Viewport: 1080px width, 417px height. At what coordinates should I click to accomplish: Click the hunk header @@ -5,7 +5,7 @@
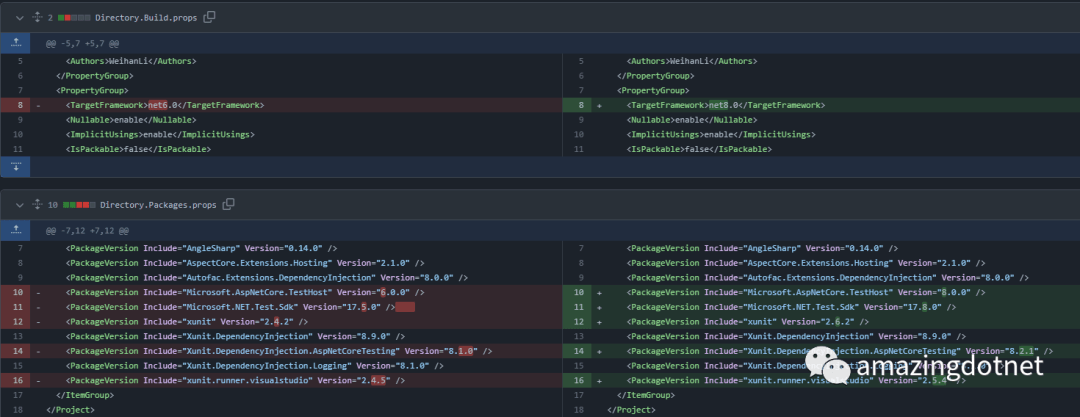point(83,43)
